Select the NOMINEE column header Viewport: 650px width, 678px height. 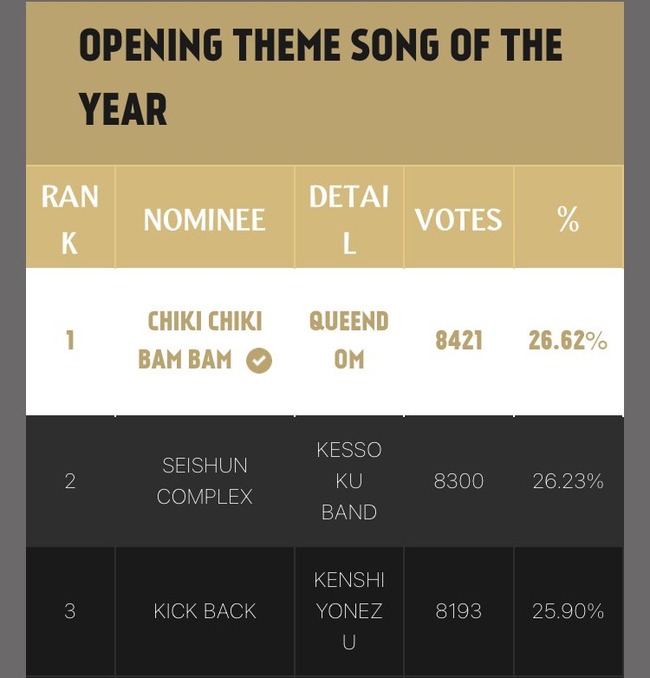[x=205, y=220]
